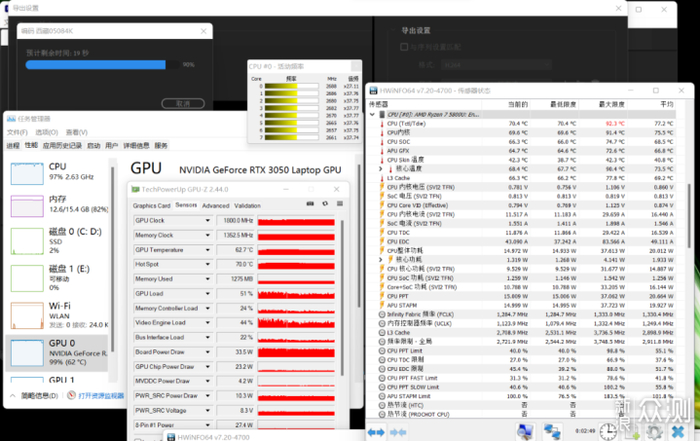Open 进程 tab in Task Manager

[13, 146]
